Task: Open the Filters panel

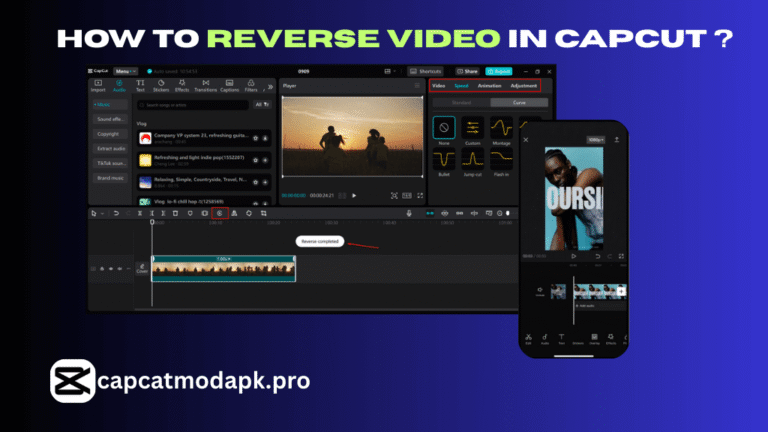Action: (251, 86)
